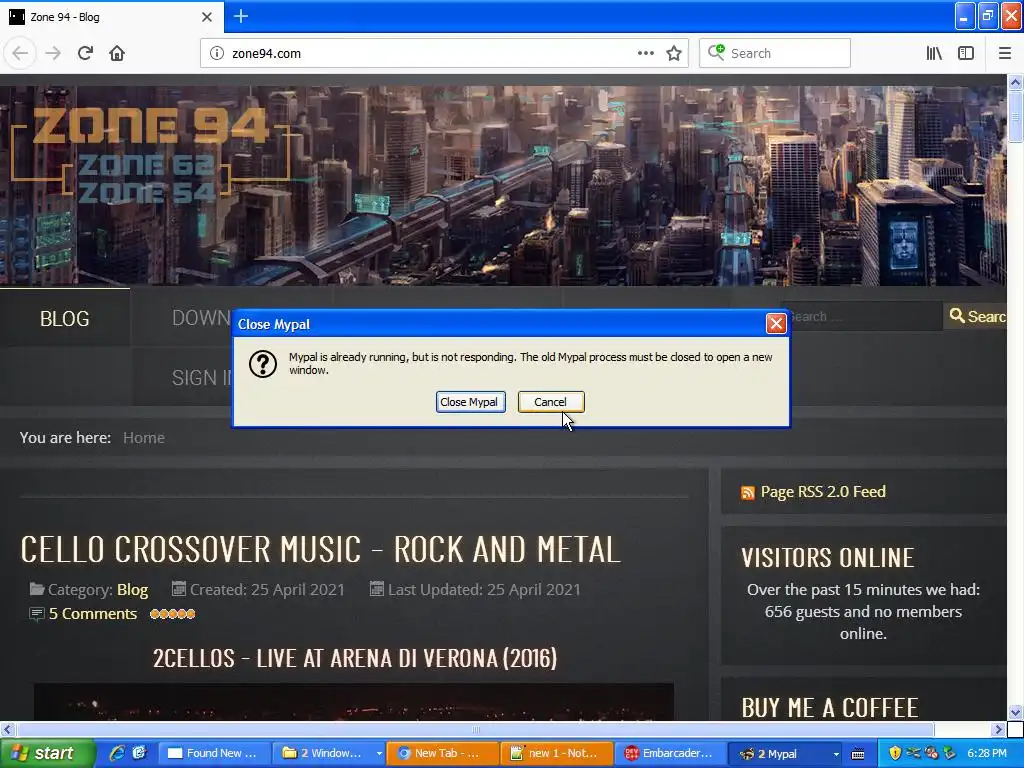Toggle the sidebar view icon
Viewport: 1024px width, 768px height.
pyautogui.click(x=966, y=53)
